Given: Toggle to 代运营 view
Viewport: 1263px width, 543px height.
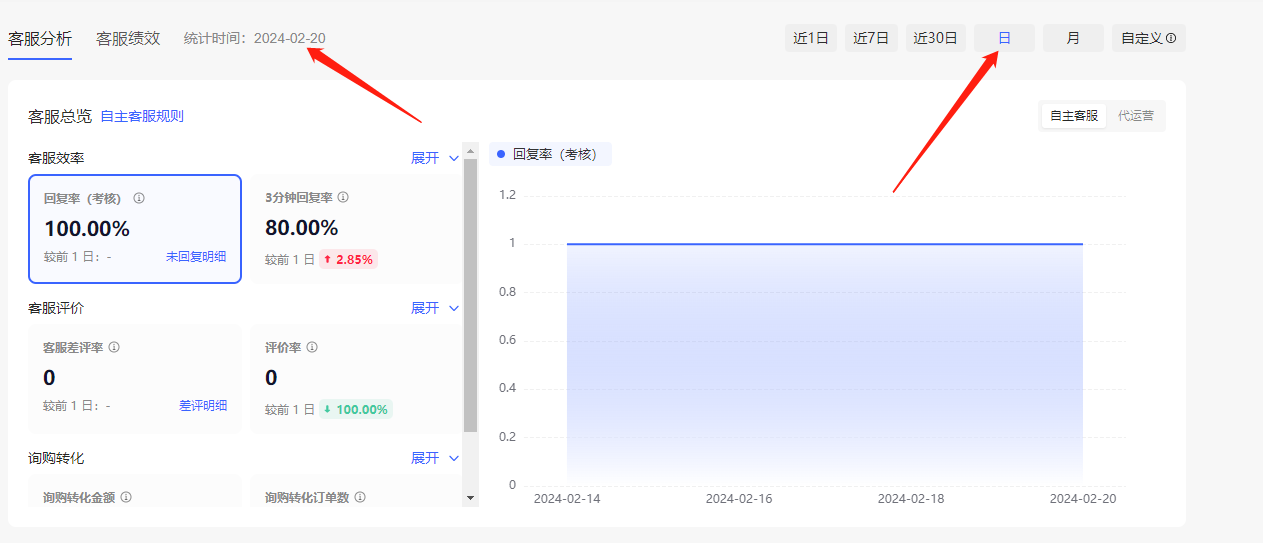Looking at the screenshot, I should 1136,116.
